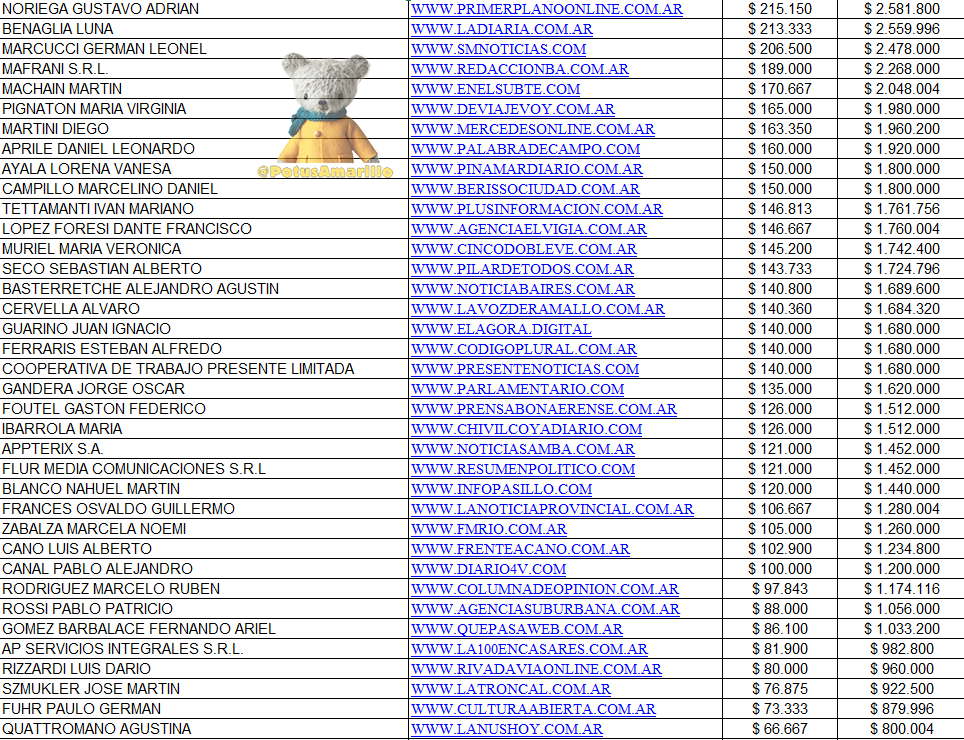Viewport: 964px width, 740px height.
Task: Open the WWW.AGENCIAELVIGIA.COM.AR link
Action: (529, 229)
